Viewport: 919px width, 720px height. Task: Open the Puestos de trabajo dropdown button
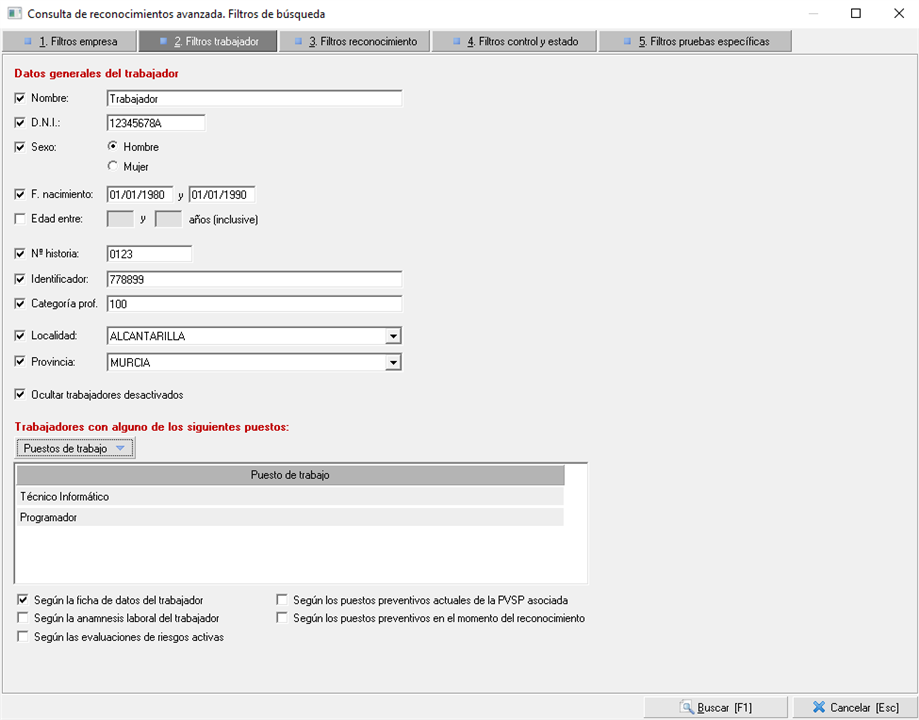[x=75, y=448]
